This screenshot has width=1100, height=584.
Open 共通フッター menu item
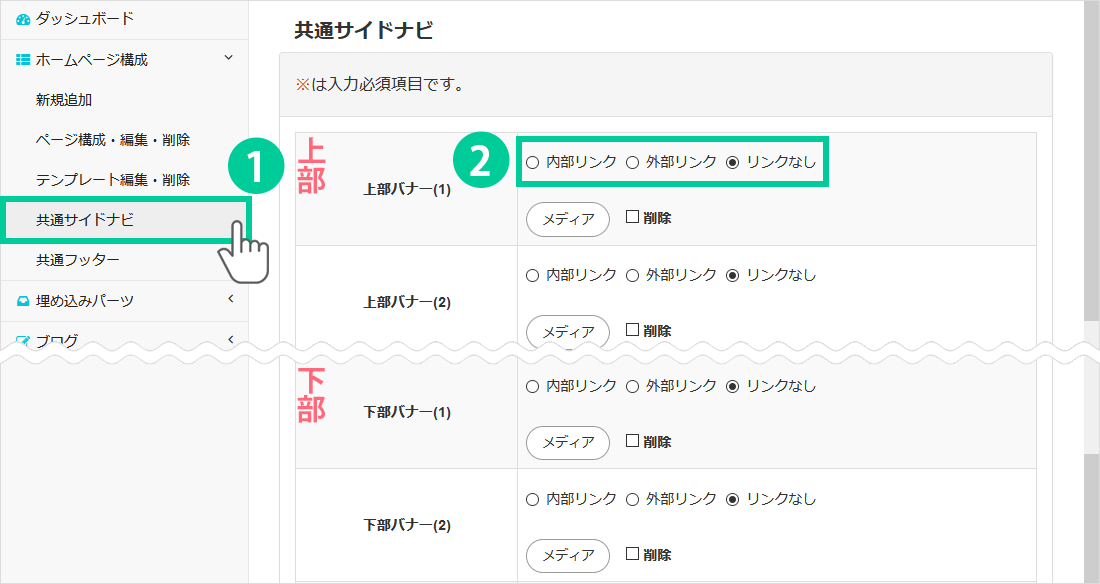click(78, 261)
